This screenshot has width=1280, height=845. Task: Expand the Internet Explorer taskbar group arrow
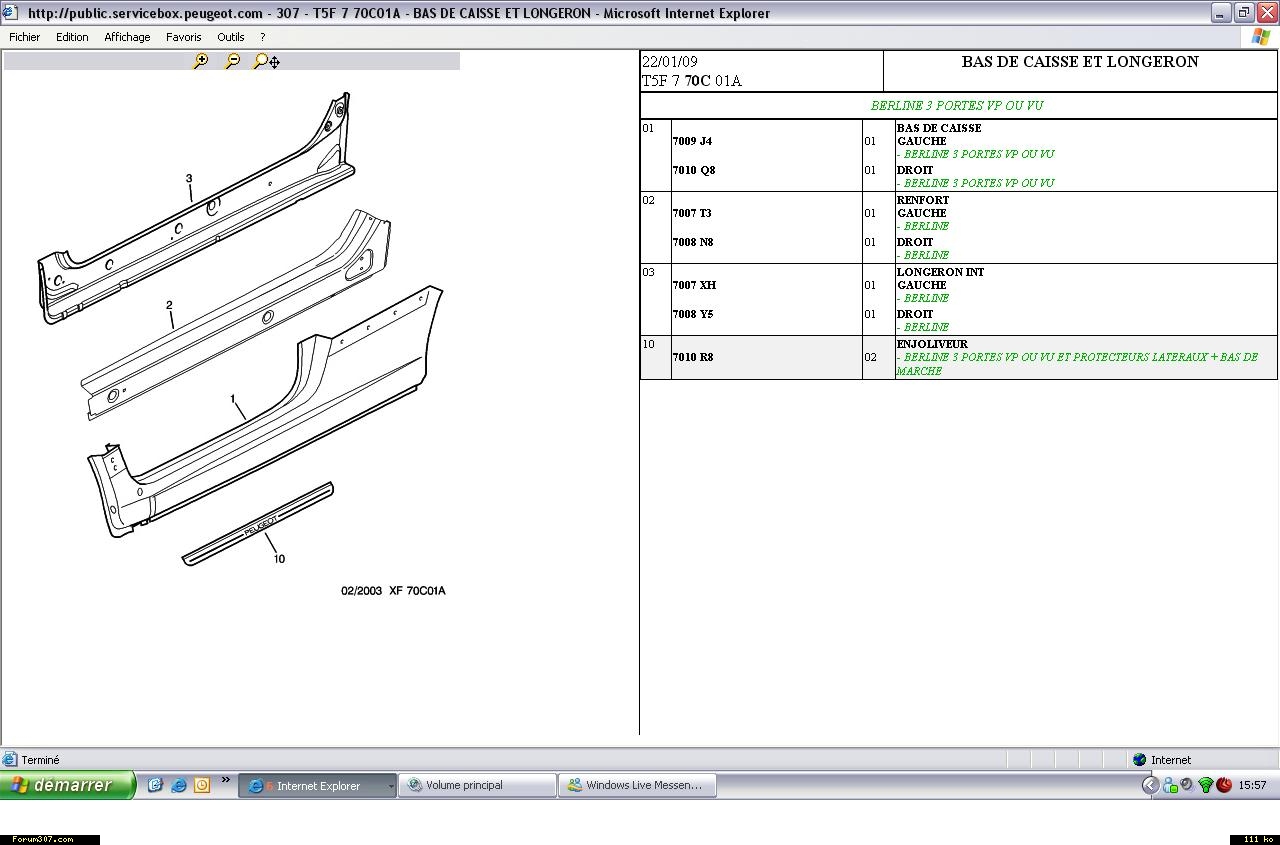click(390, 786)
